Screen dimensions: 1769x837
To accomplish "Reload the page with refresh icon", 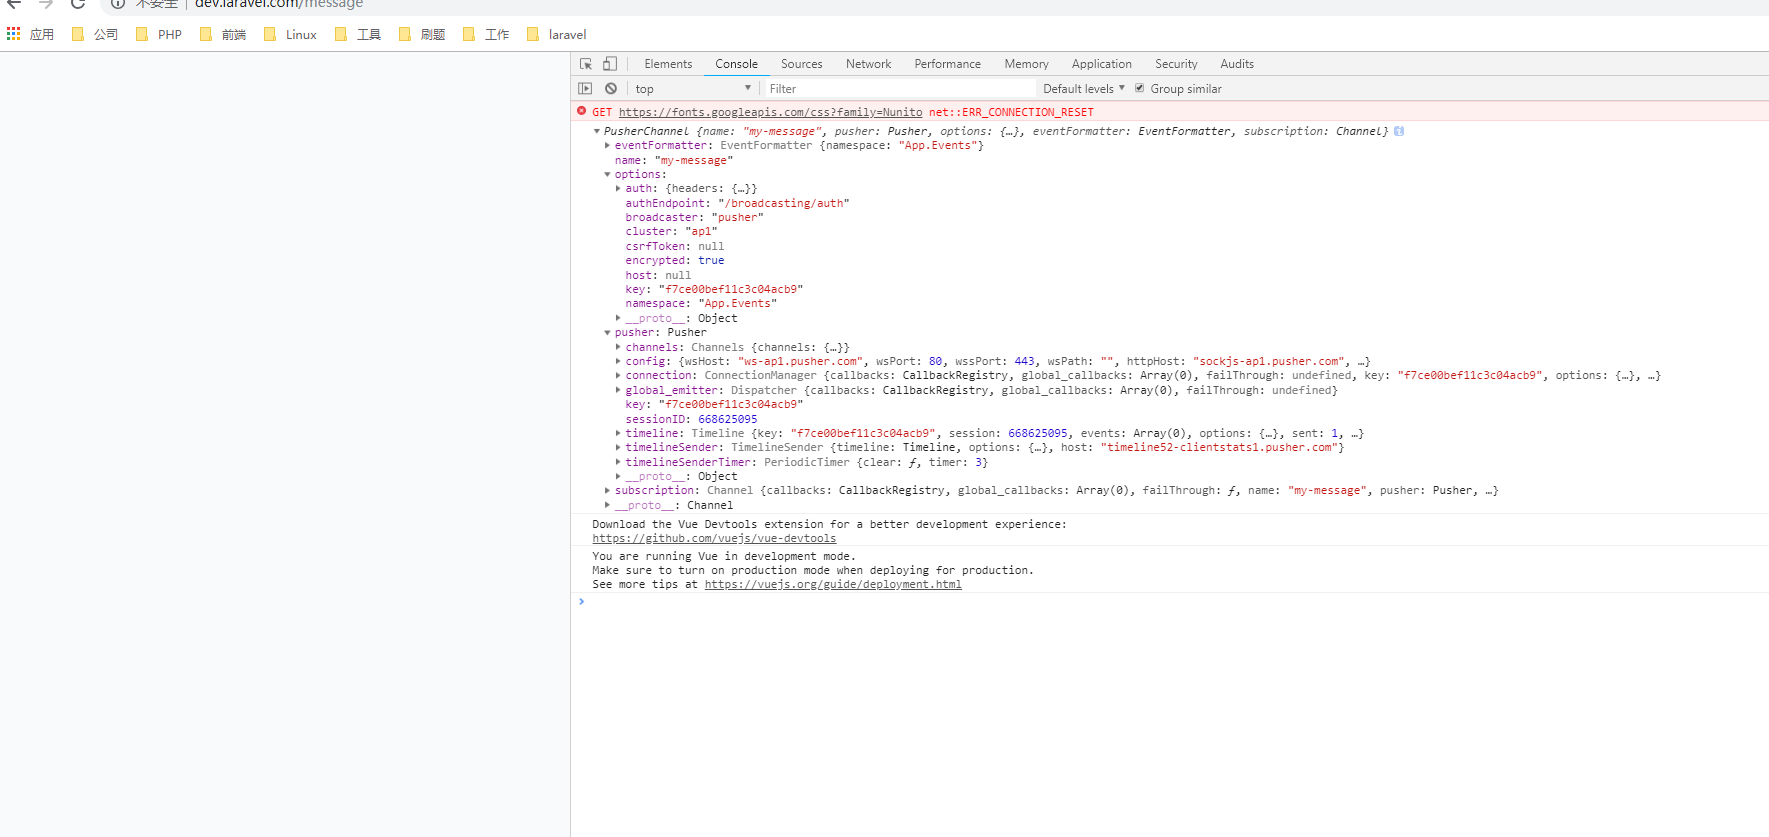I will click(78, 4).
